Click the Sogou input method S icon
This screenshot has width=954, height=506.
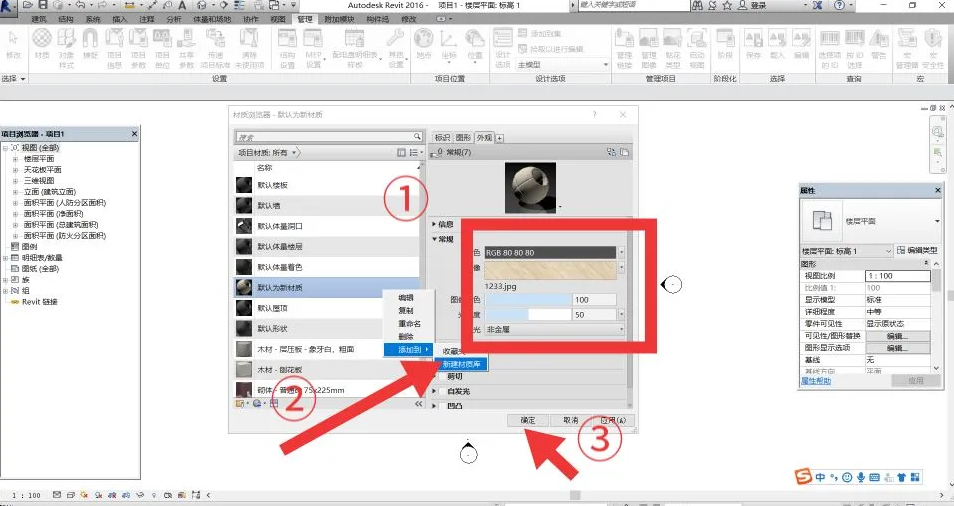click(803, 476)
